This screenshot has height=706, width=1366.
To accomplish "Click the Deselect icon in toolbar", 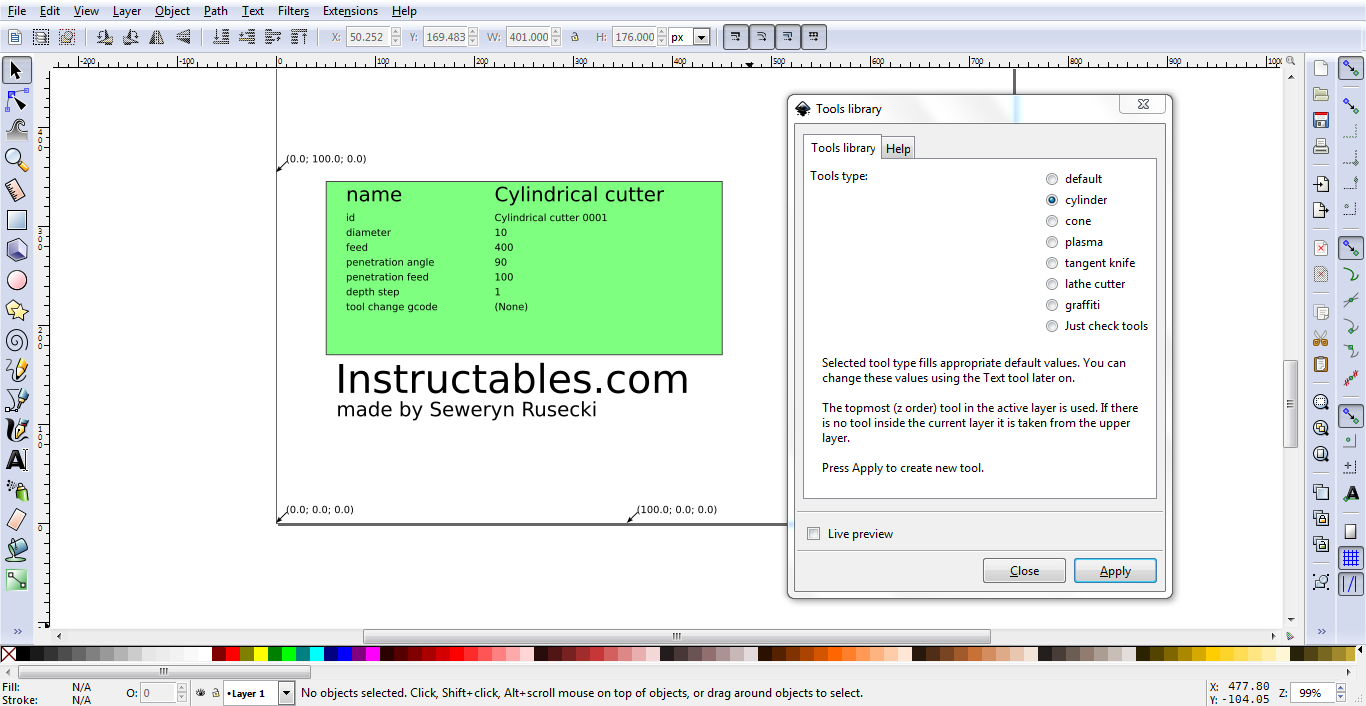I will coord(67,37).
